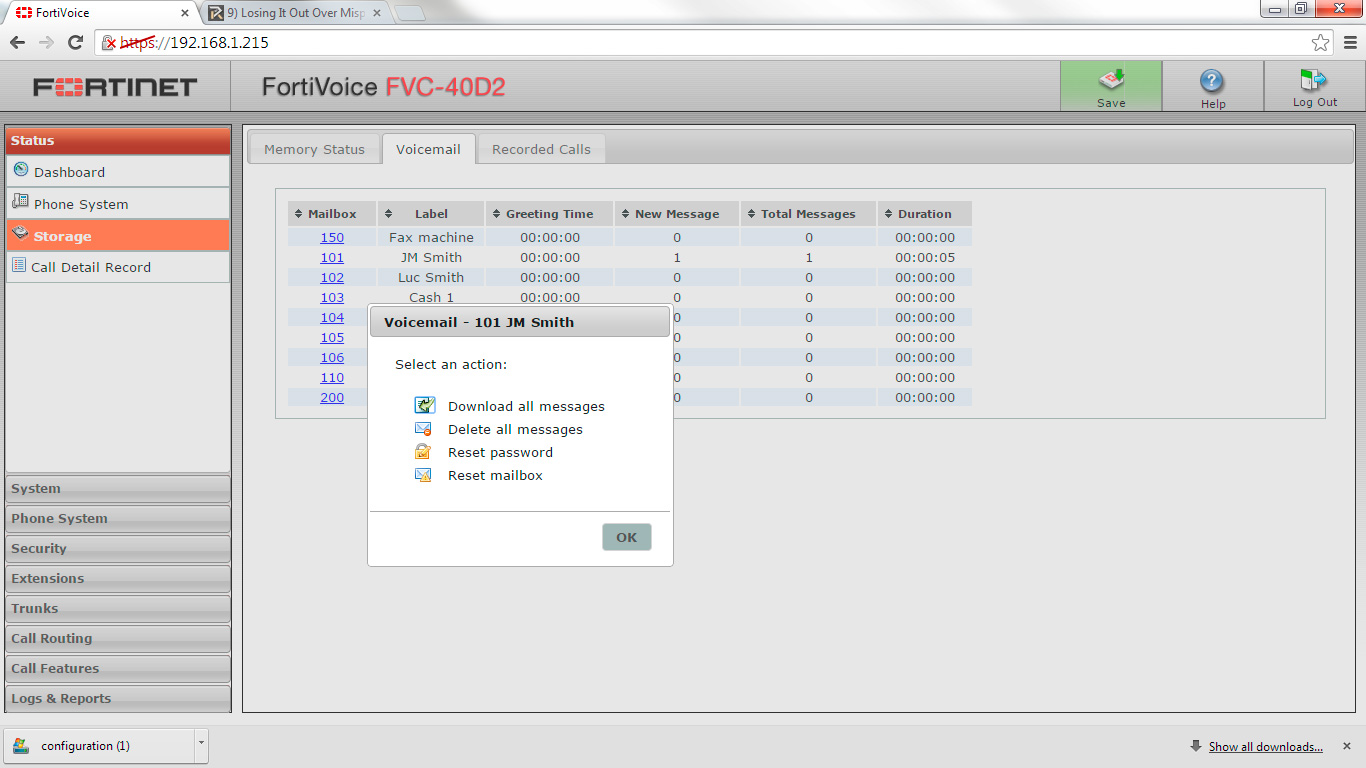Expand the Call Features sidebar section
This screenshot has height=768, width=1366.
(118, 668)
